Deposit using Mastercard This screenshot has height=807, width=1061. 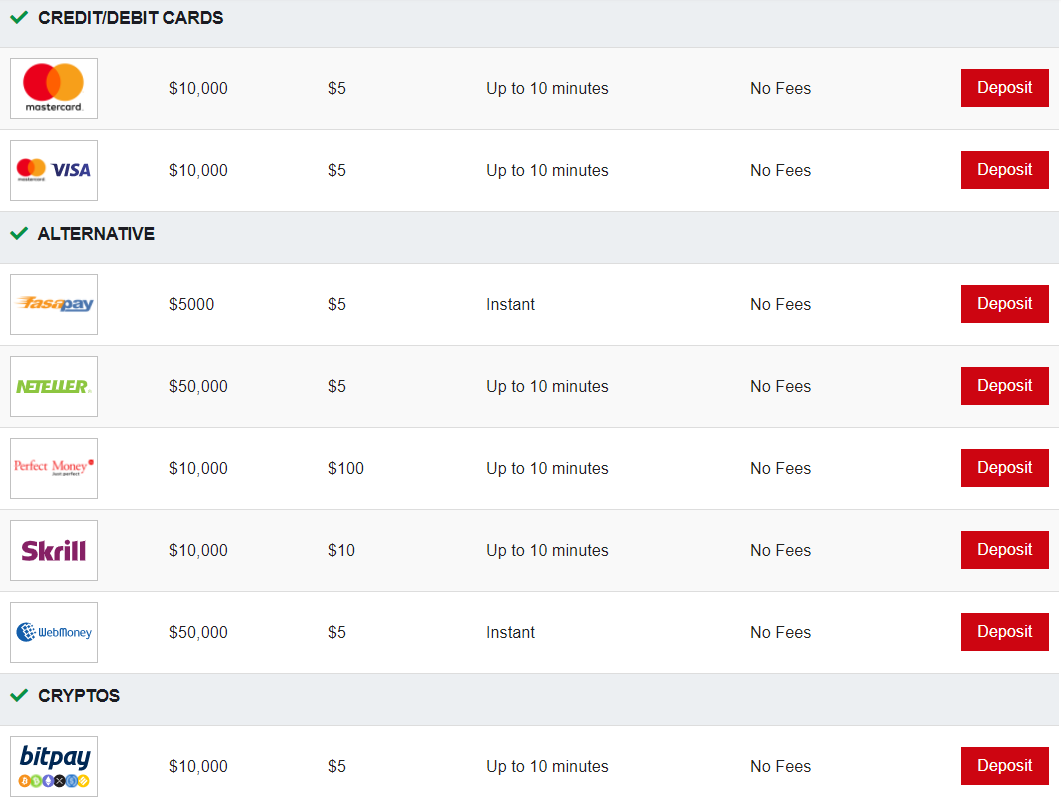[x=1005, y=88]
